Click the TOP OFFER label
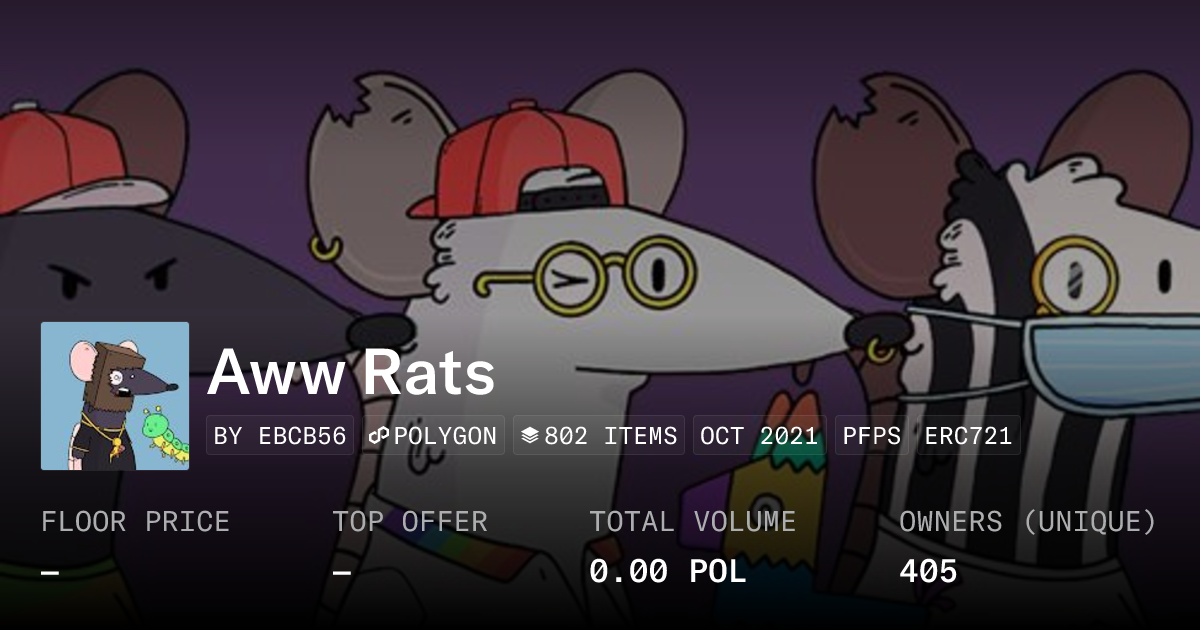Viewport: 1200px width, 630px height. pyautogui.click(x=410, y=522)
